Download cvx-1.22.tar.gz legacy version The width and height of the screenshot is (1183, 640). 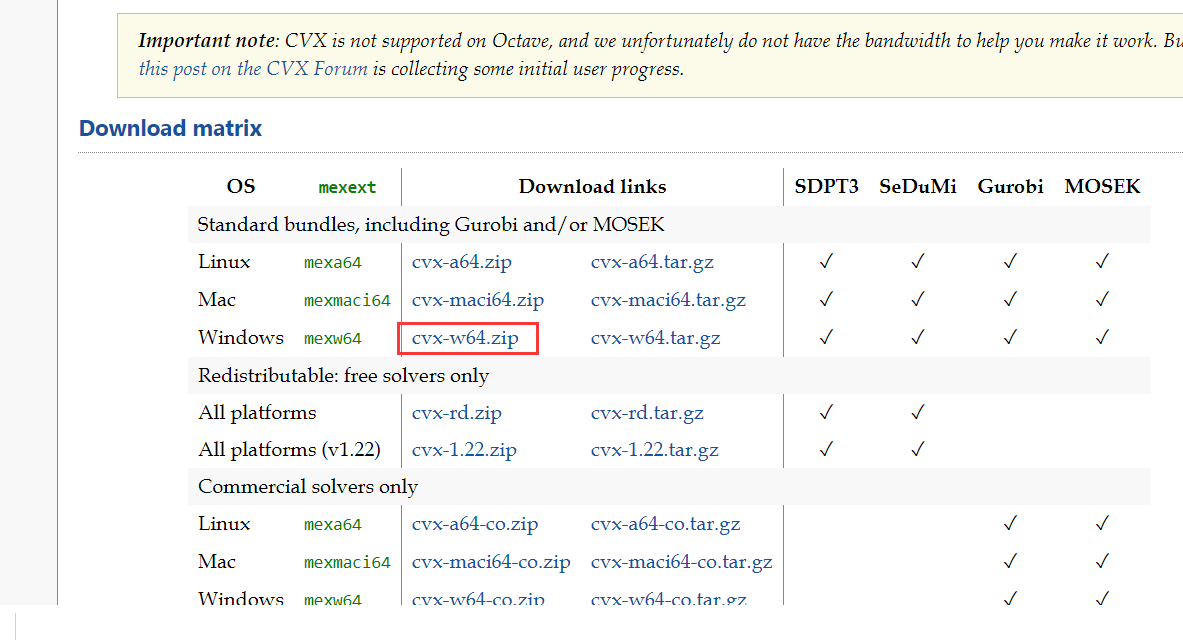pyautogui.click(x=654, y=450)
